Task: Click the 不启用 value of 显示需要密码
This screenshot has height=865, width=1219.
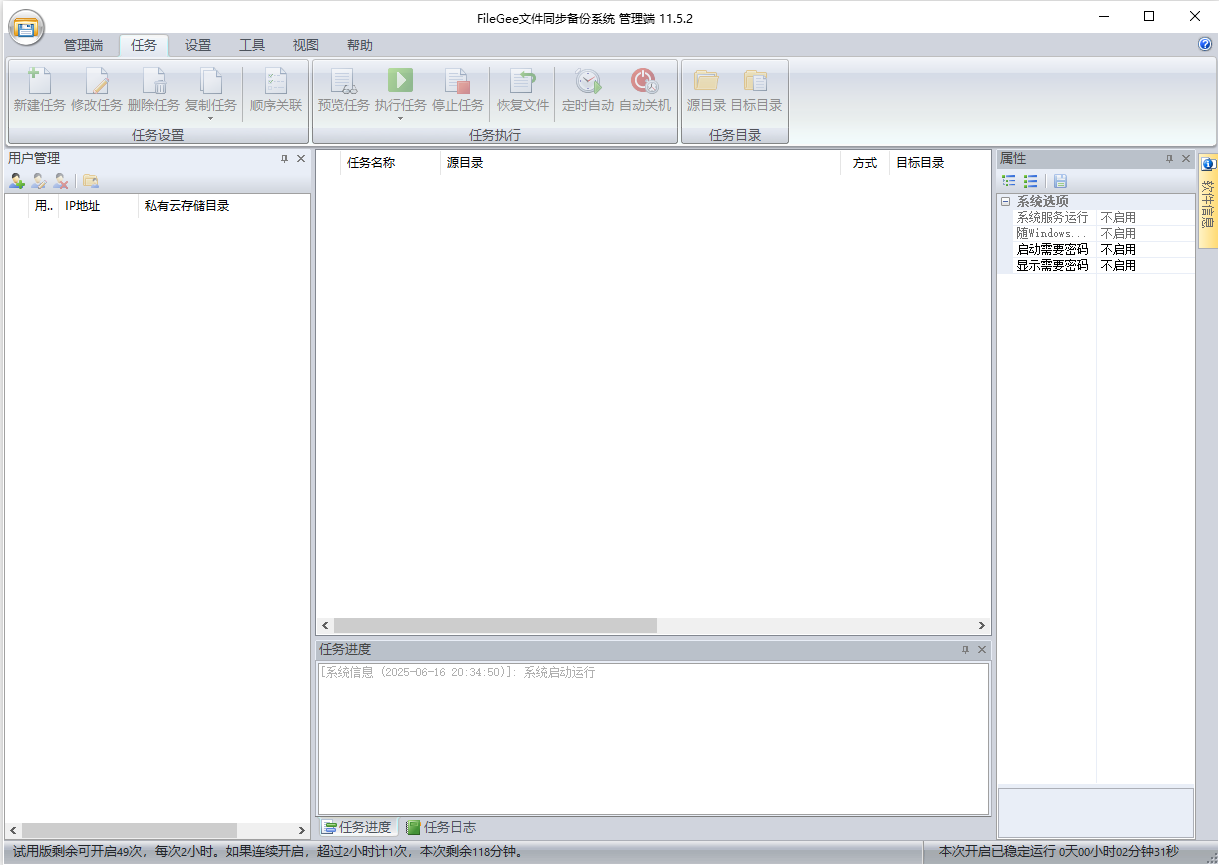Action: coord(1118,265)
